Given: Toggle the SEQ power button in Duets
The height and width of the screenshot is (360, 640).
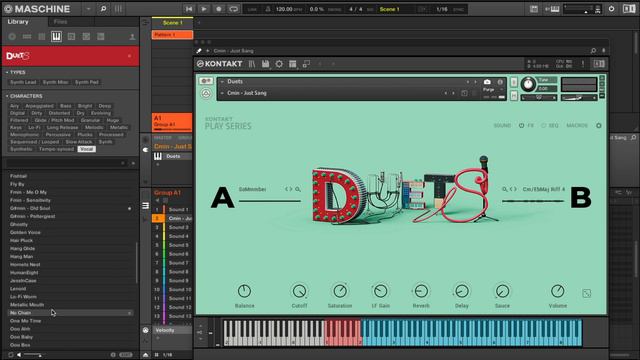Looking at the screenshot, I should 543,126.
